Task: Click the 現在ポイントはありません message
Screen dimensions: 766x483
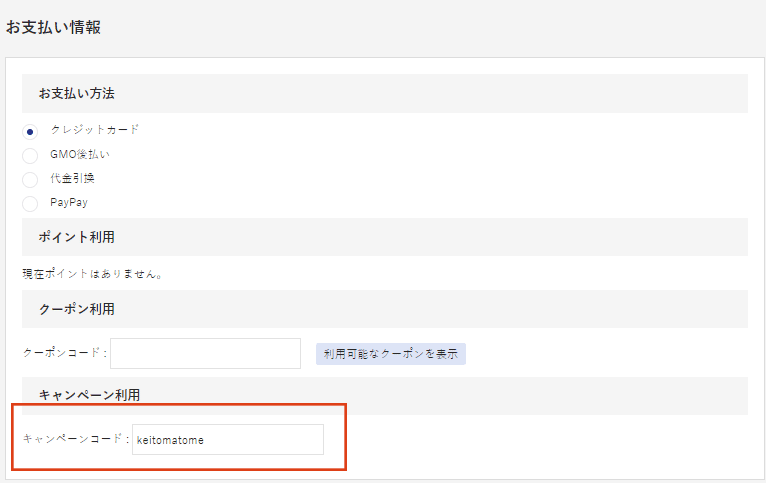Action: (93, 272)
